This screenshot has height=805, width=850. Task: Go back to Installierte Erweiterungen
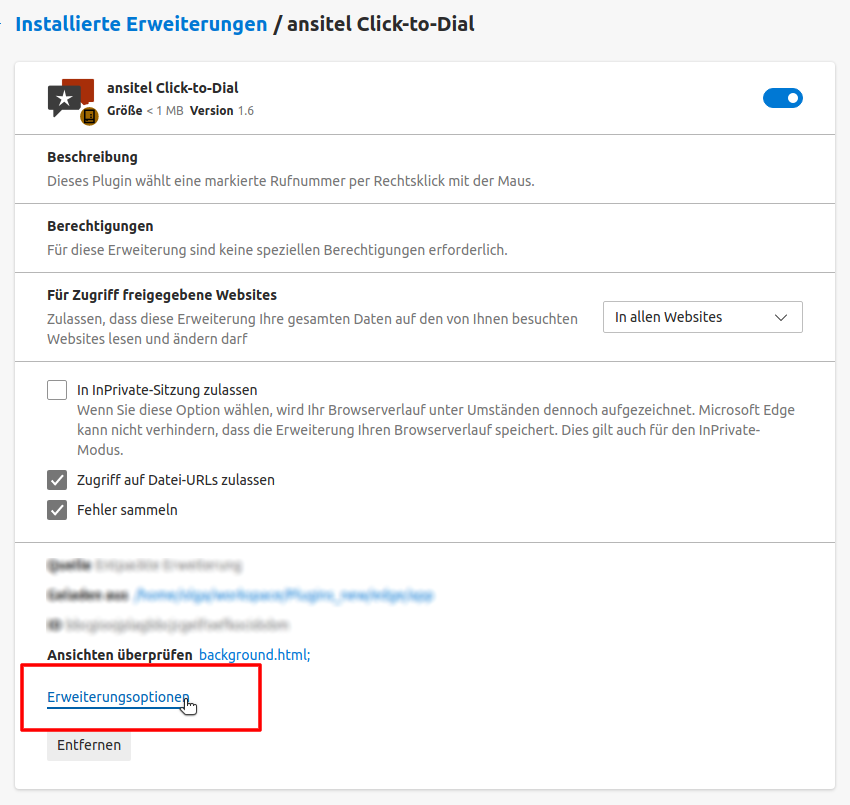pos(141,24)
